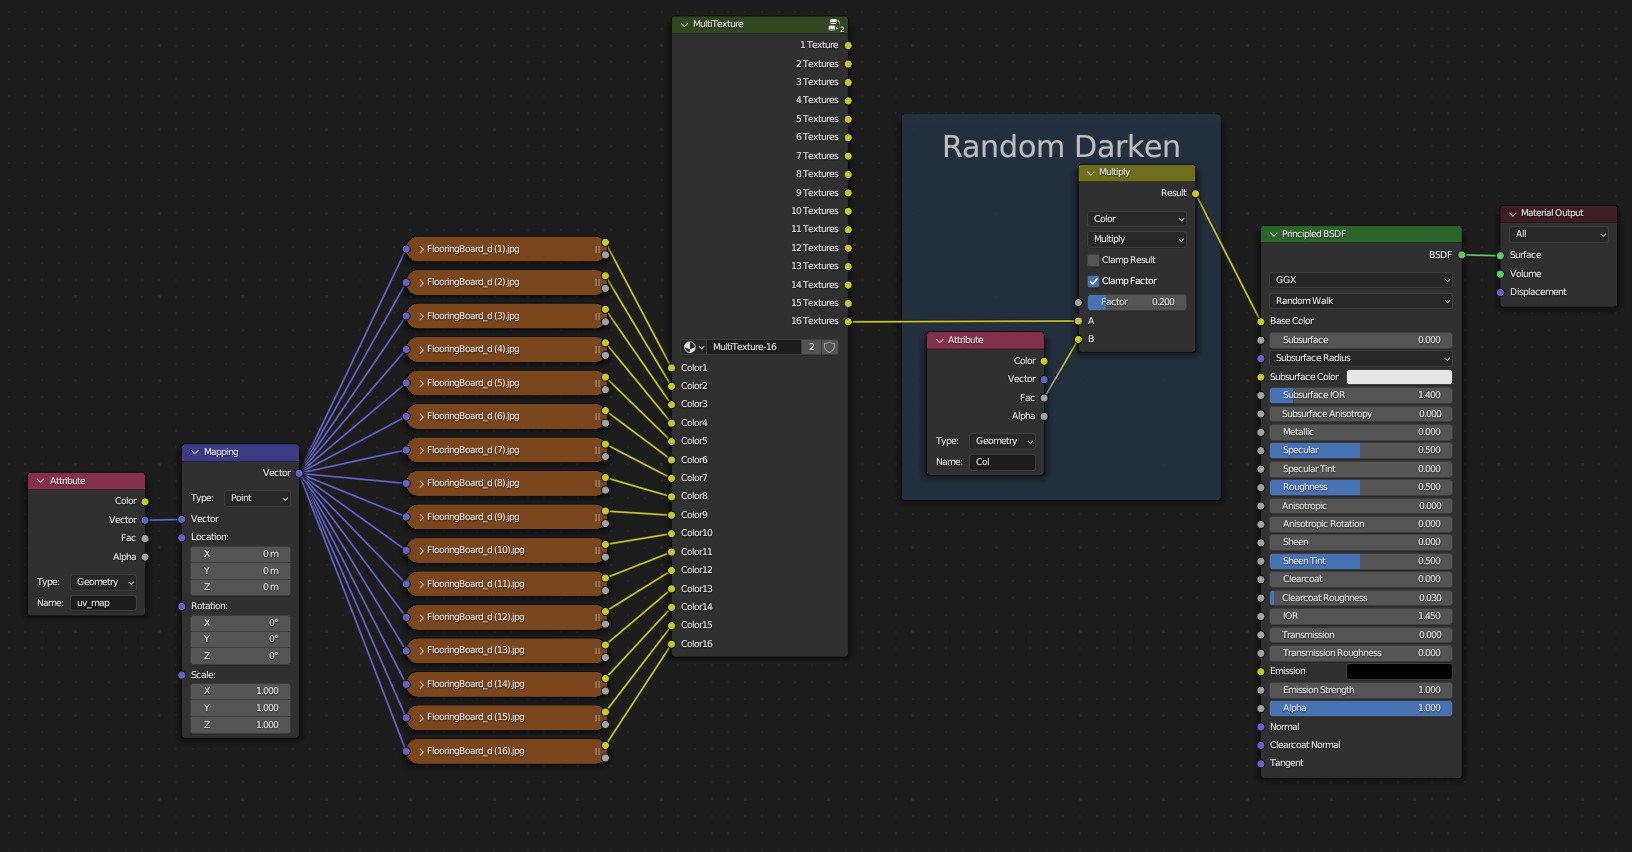1632x852 pixels.
Task: Select the FlooringBoard_d (5).jpg node title
Action: pyautogui.click(x=473, y=383)
